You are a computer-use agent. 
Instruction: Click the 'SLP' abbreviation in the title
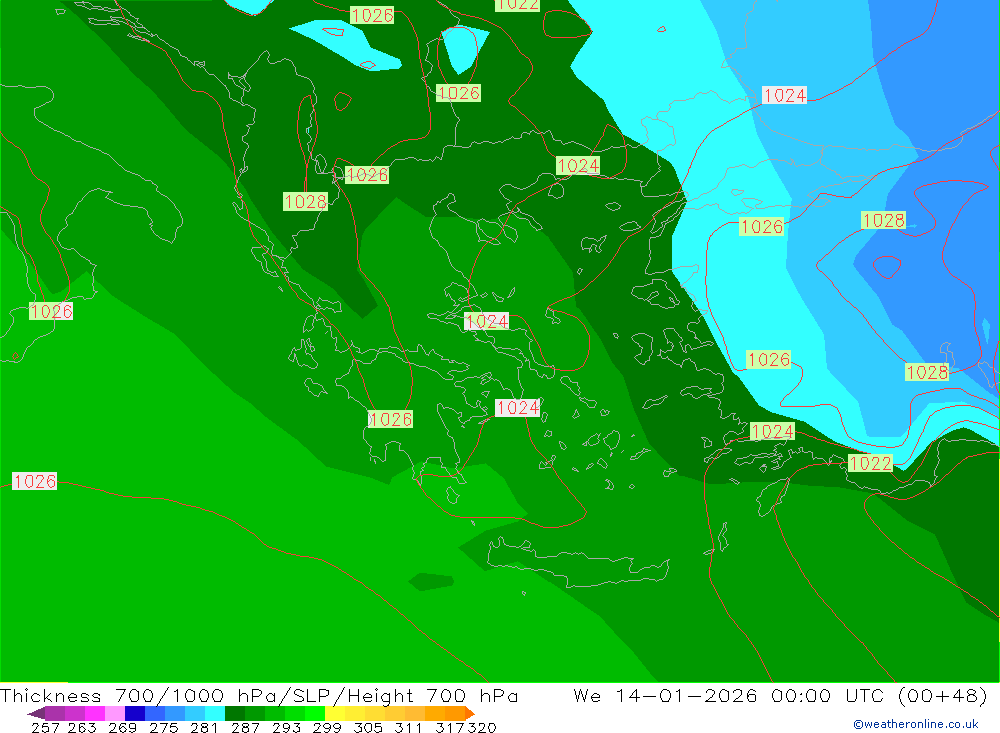click(x=311, y=695)
